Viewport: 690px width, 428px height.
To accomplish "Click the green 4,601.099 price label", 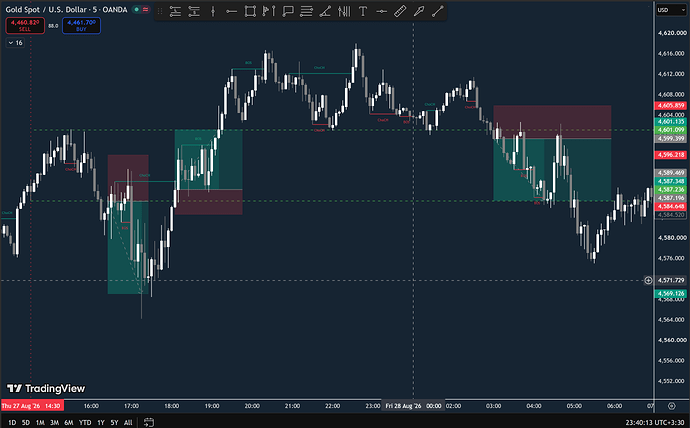I will click(671, 130).
